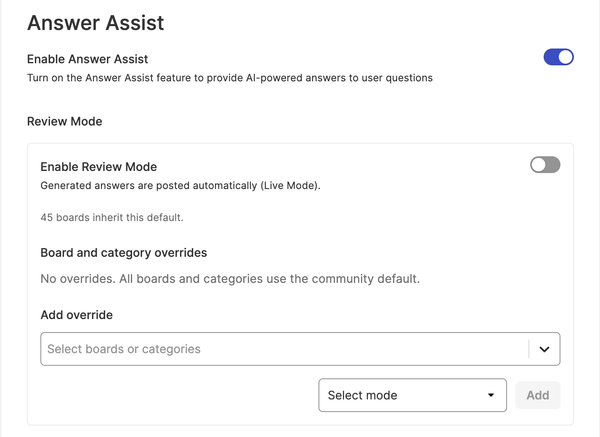Click the Enable Review Mode label

click(99, 167)
